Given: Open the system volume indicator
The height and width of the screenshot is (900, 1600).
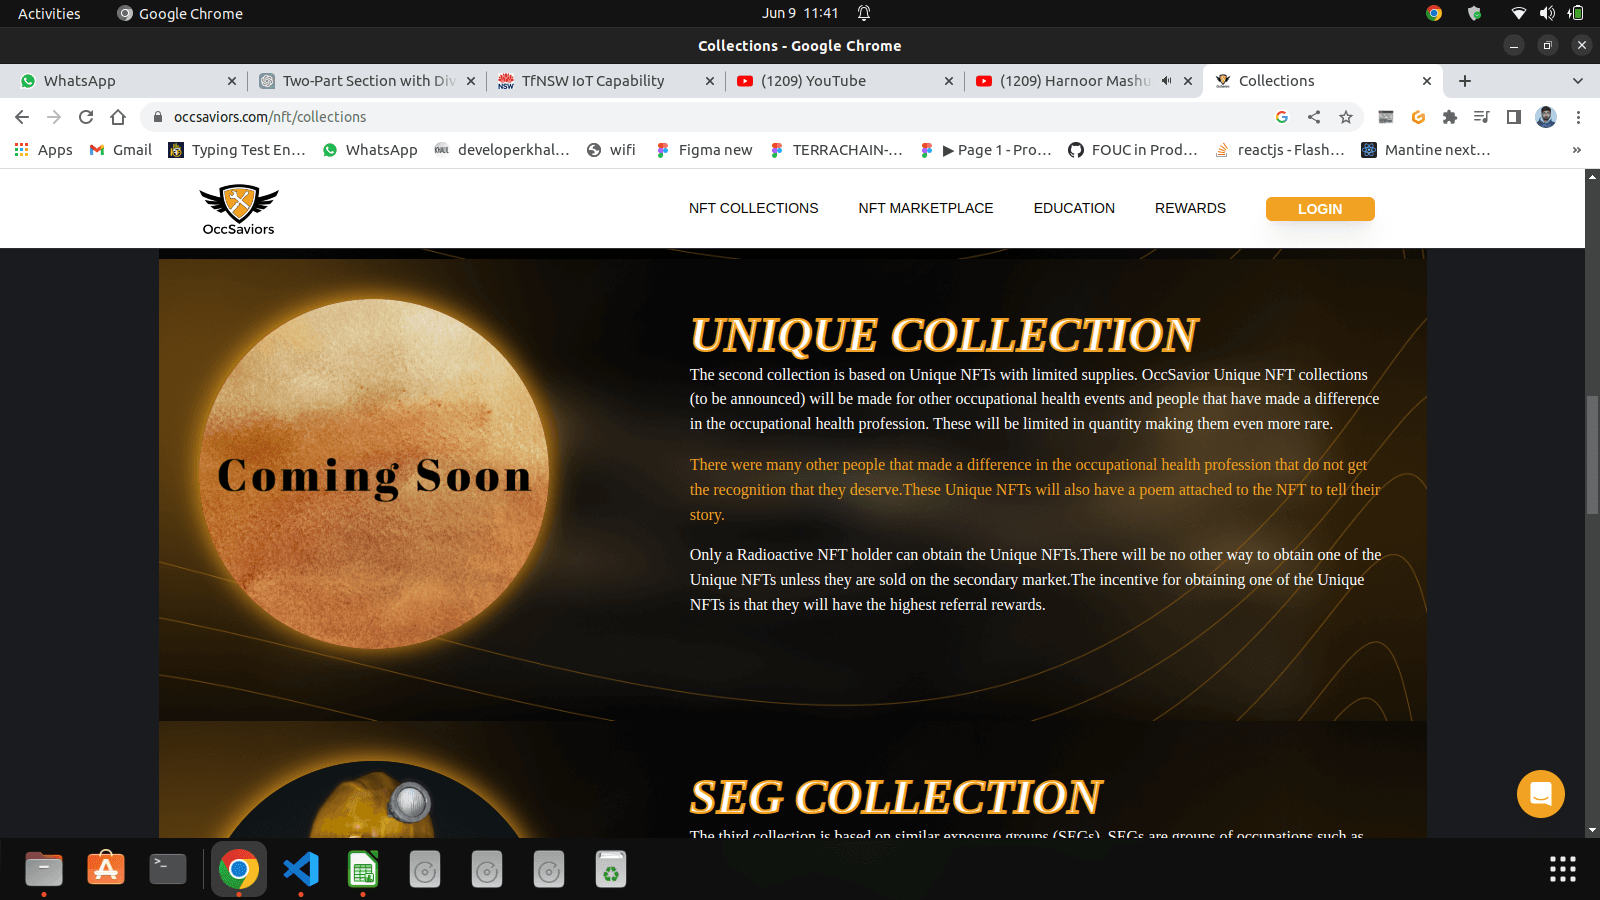Looking at the screenshot, I should click(x=1548, y=13).
